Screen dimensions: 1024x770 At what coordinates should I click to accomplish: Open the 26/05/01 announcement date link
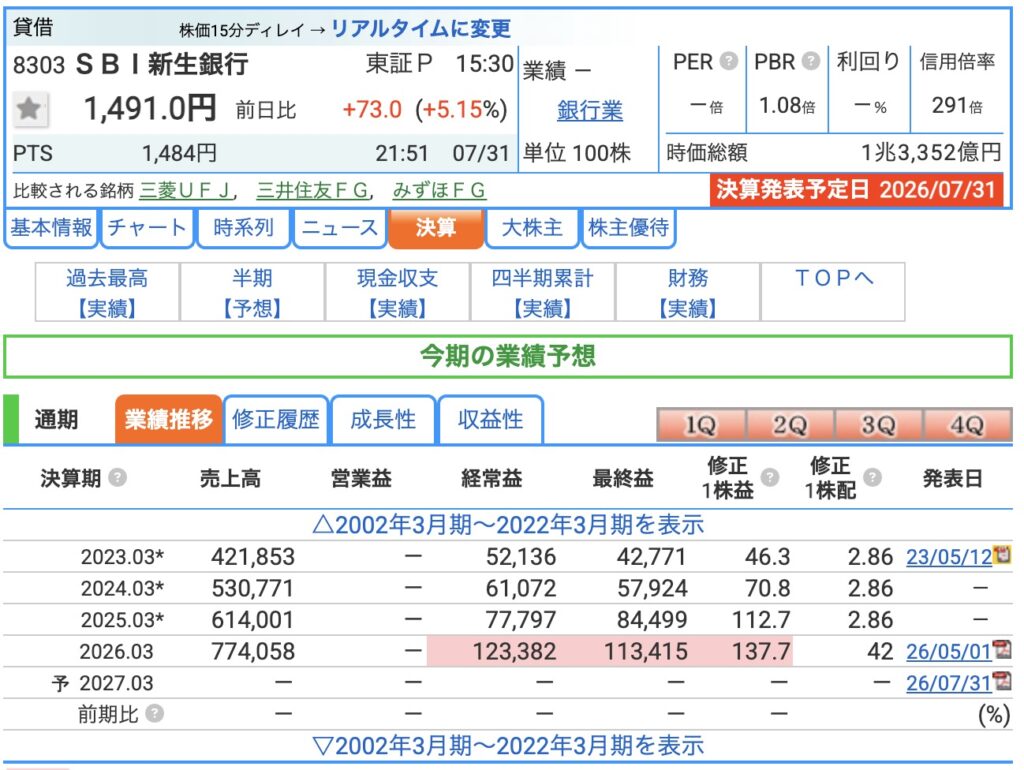coord(949,651)
